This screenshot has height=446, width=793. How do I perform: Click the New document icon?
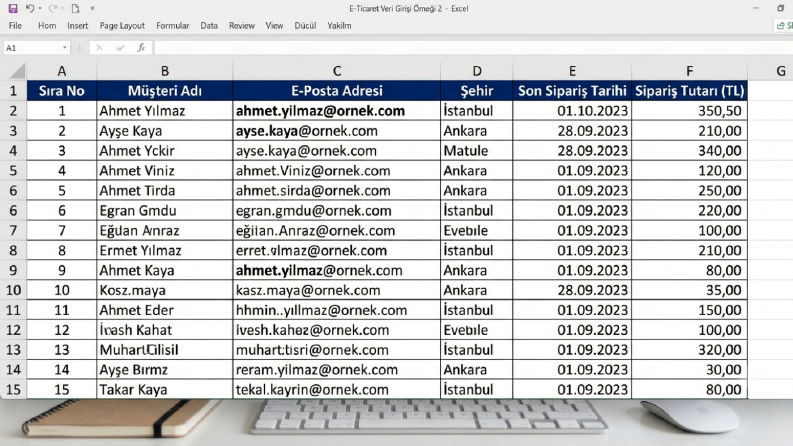75,9
